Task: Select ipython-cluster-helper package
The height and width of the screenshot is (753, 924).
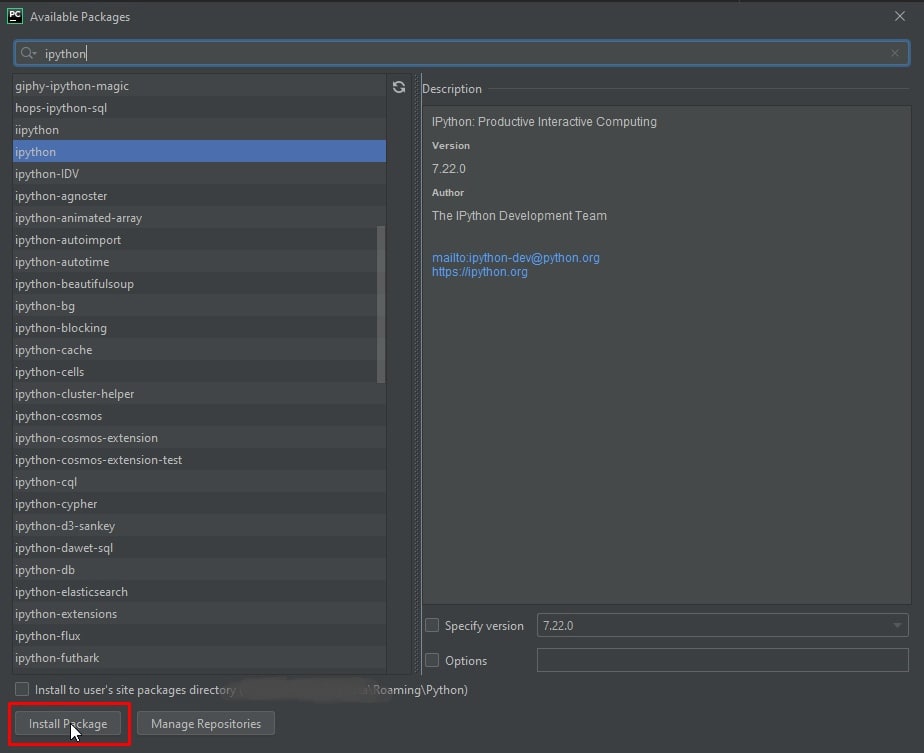Action: [x=199, y=394]
